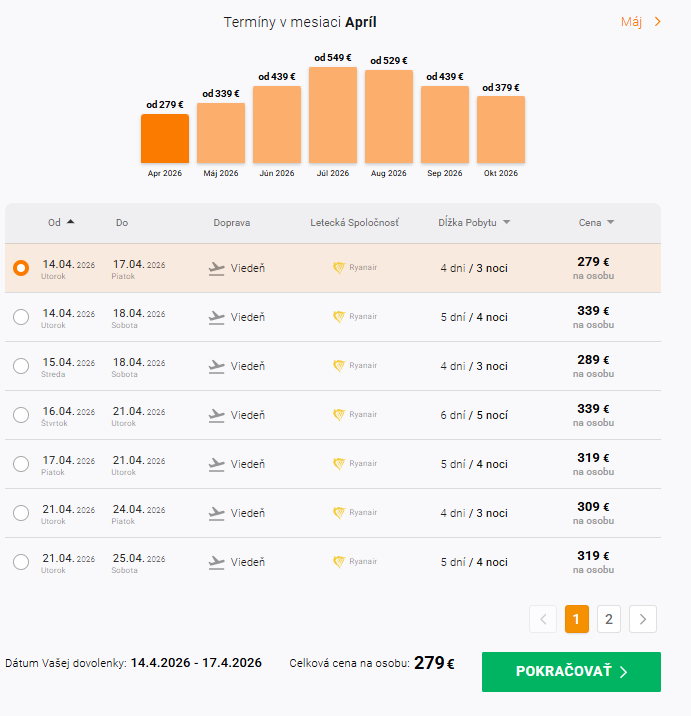Image resolution: width=691 pixels, height=716 pixels.
Task: Select the 21.04–25.04 trip radio button
Action: [x=21, y=562]
